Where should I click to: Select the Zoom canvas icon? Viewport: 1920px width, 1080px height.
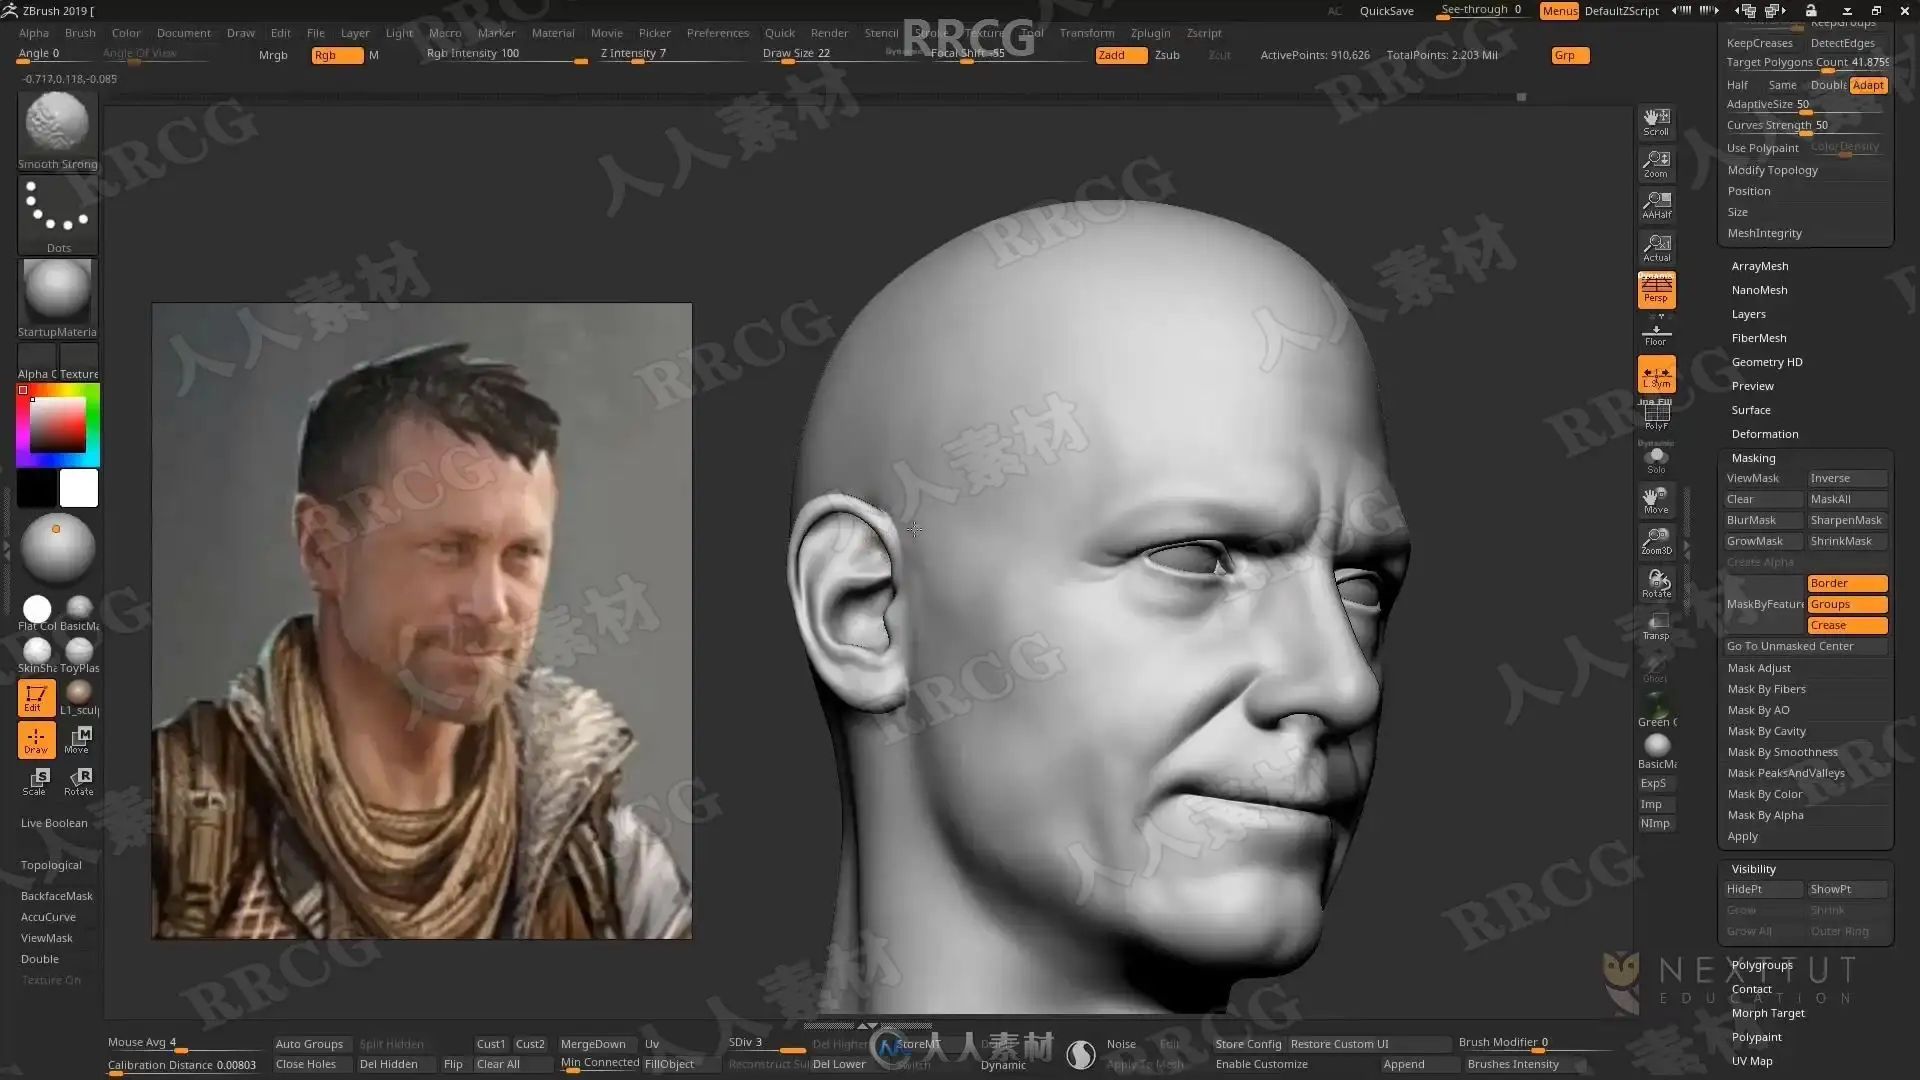pyautogui.click(x=1656, y=164)
